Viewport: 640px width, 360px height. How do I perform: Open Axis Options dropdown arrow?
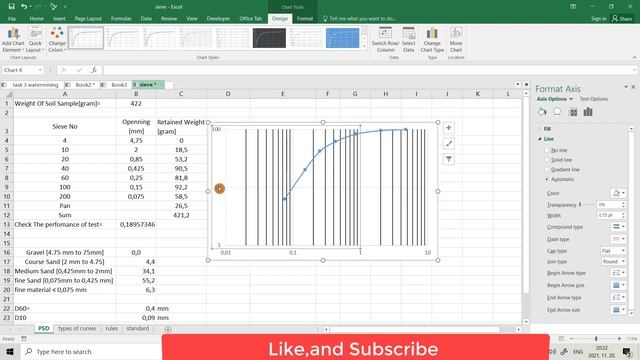[x=571, y=99]
